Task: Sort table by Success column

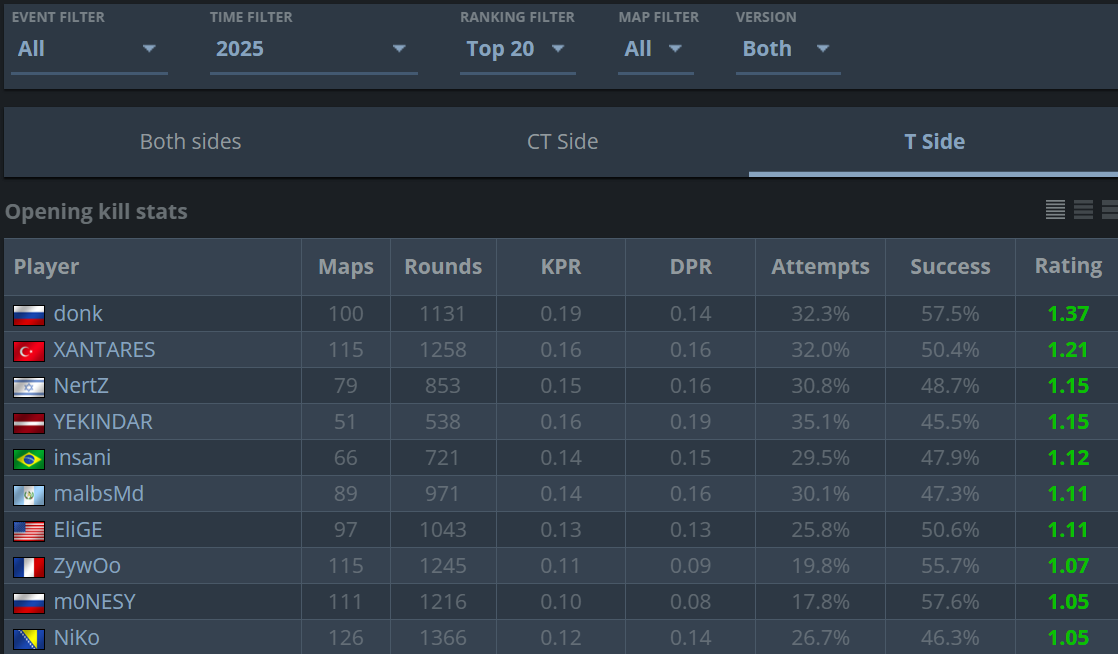Action: [x=950, y=267]
